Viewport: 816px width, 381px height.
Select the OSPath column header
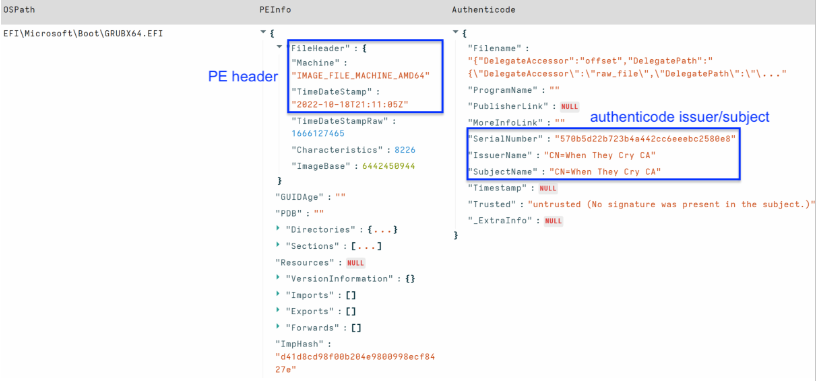pos(19,10)
